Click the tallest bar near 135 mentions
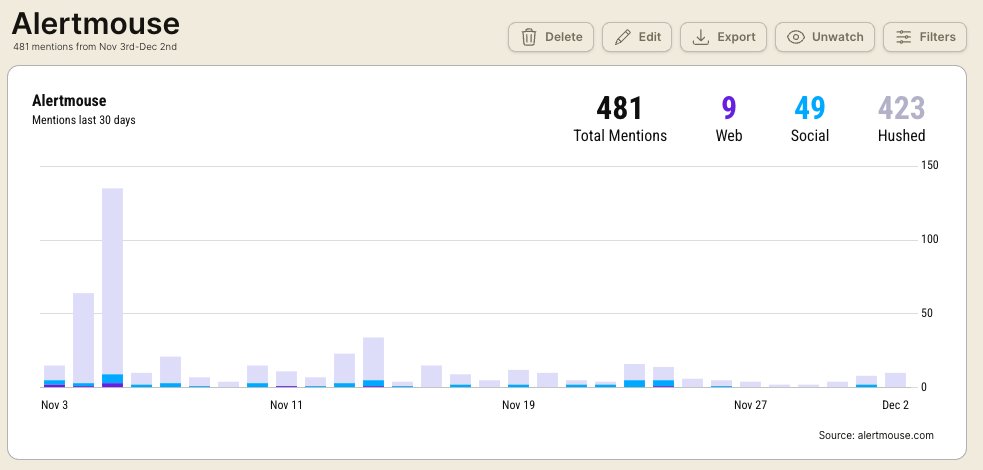 [112, 288]
